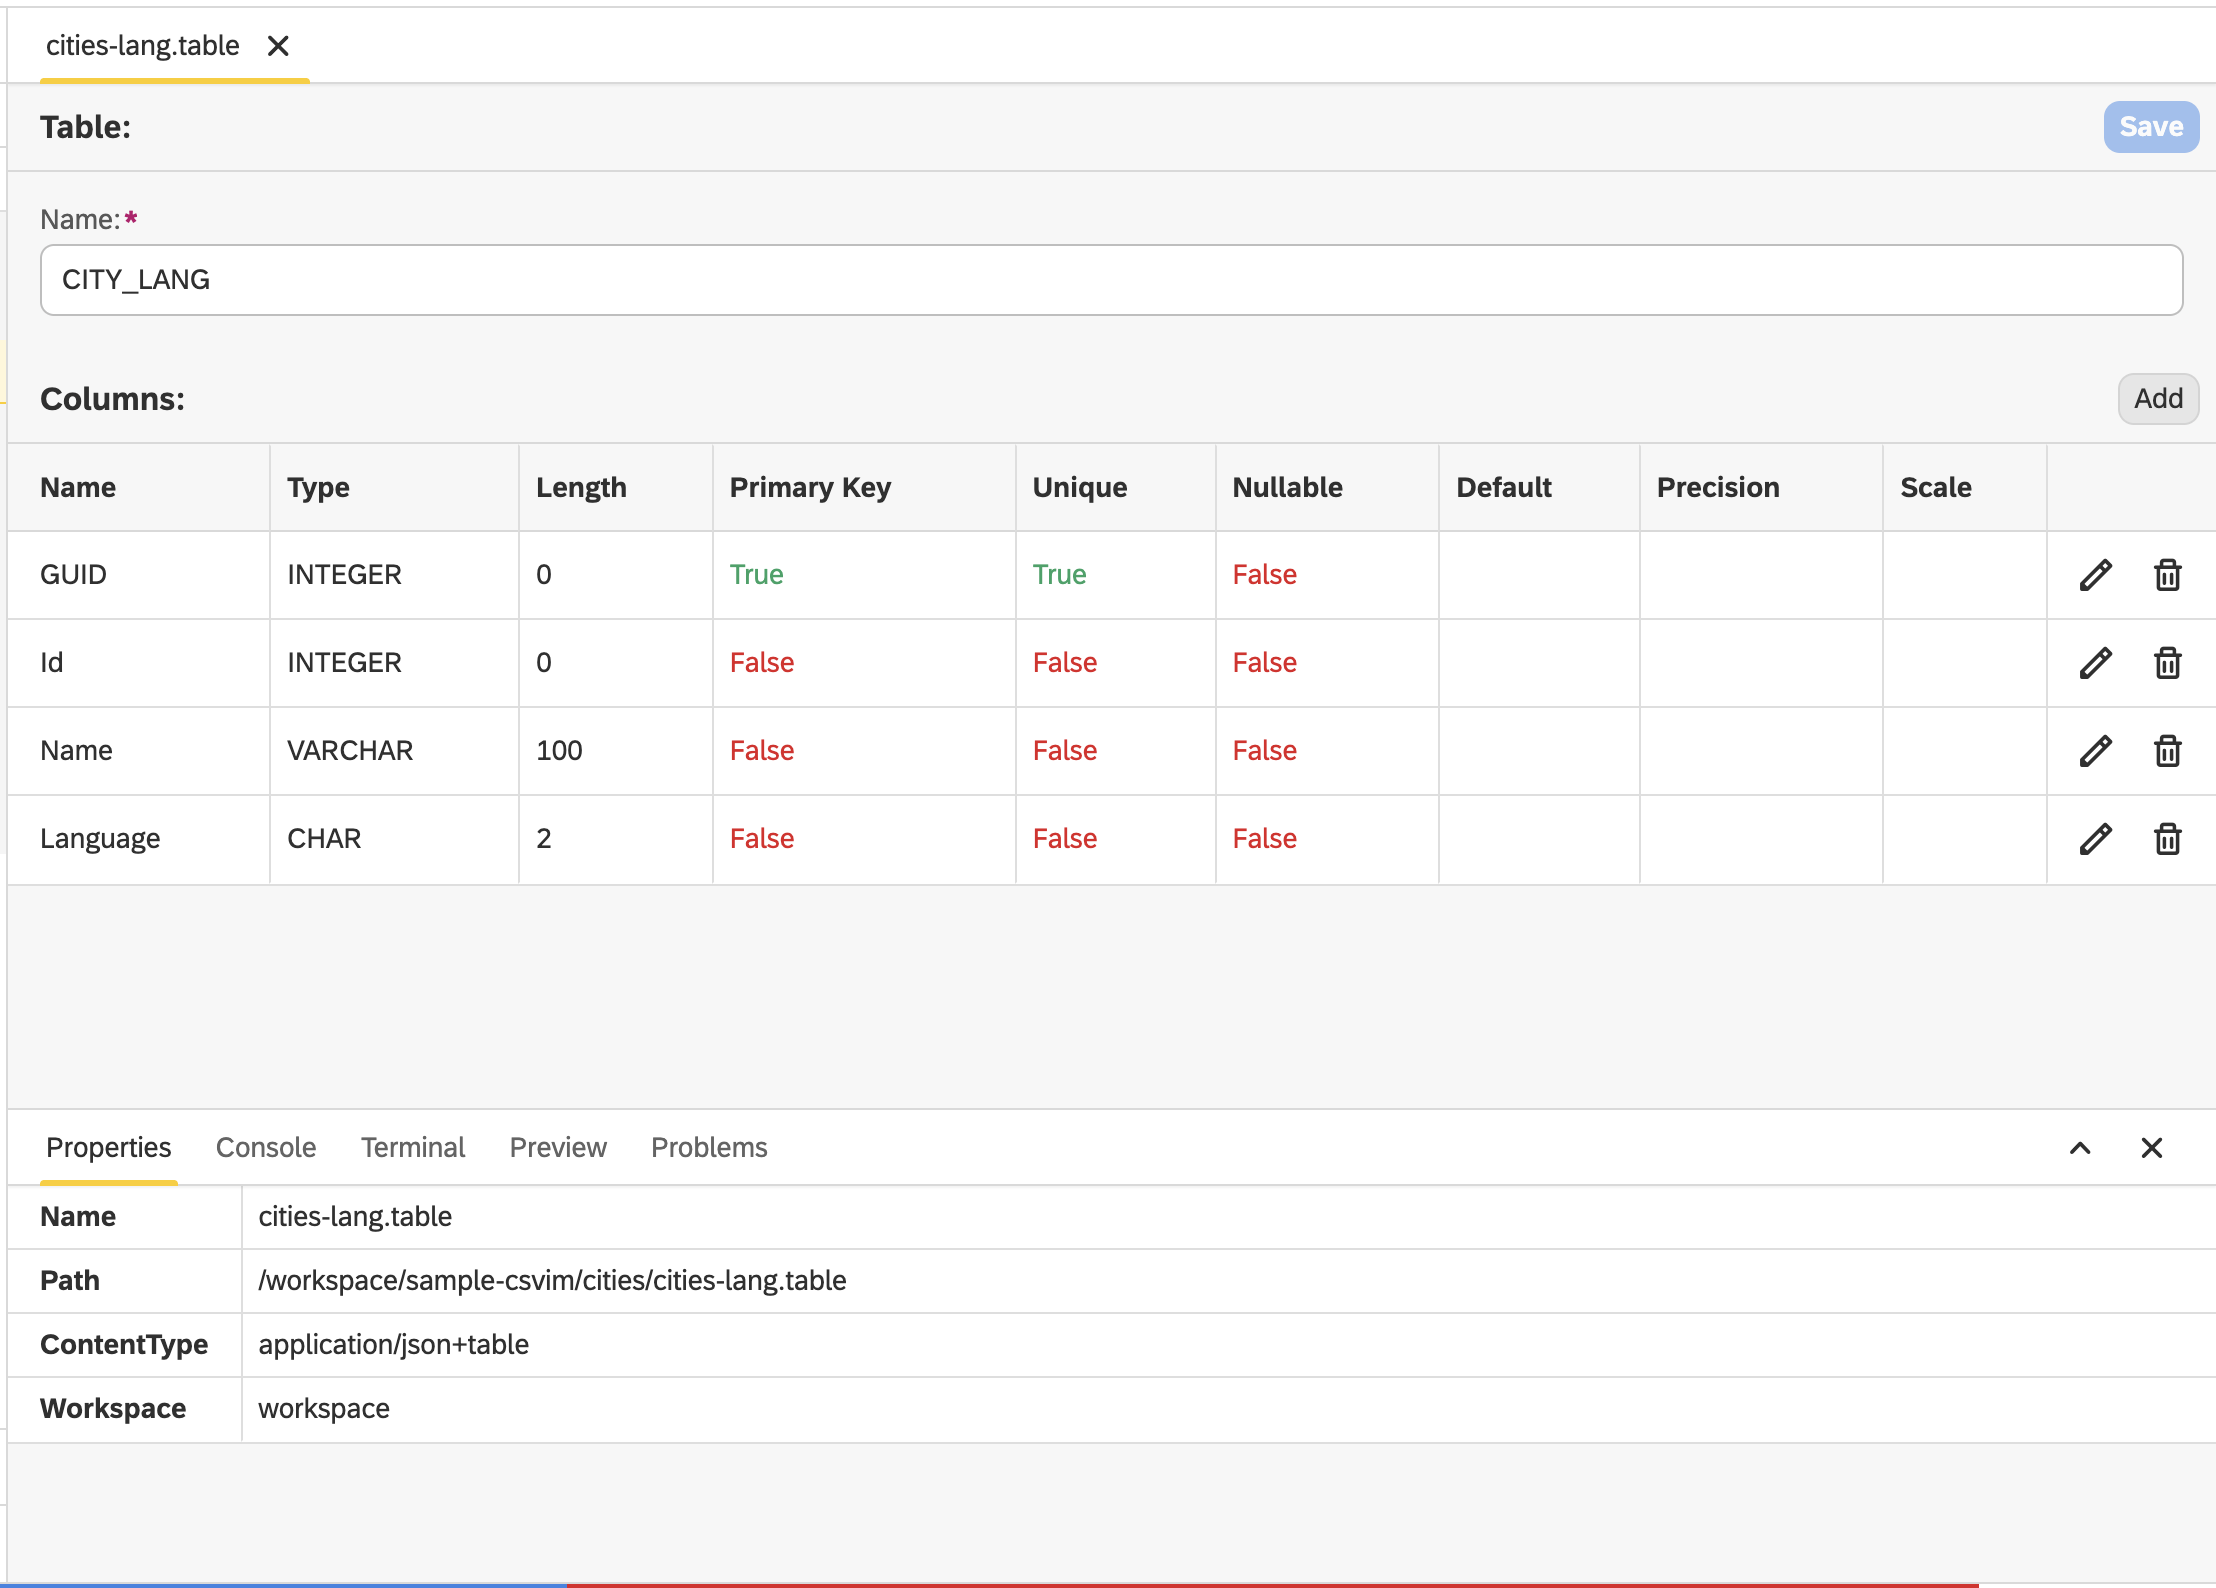Click GUID's Primary Key True value

pos(756,575)
